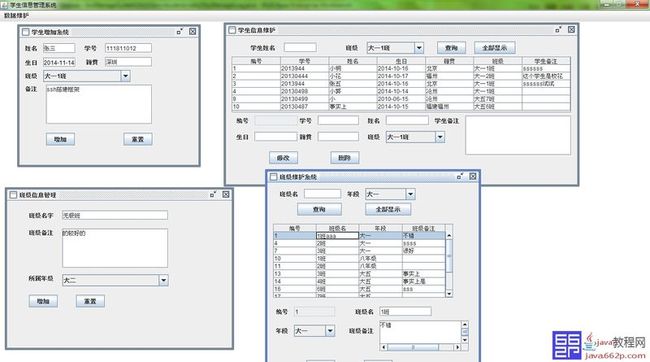Viewport: 650px width, 362px height.
Task: Select class table row numbered 10
Action: [x=359, y=258]
